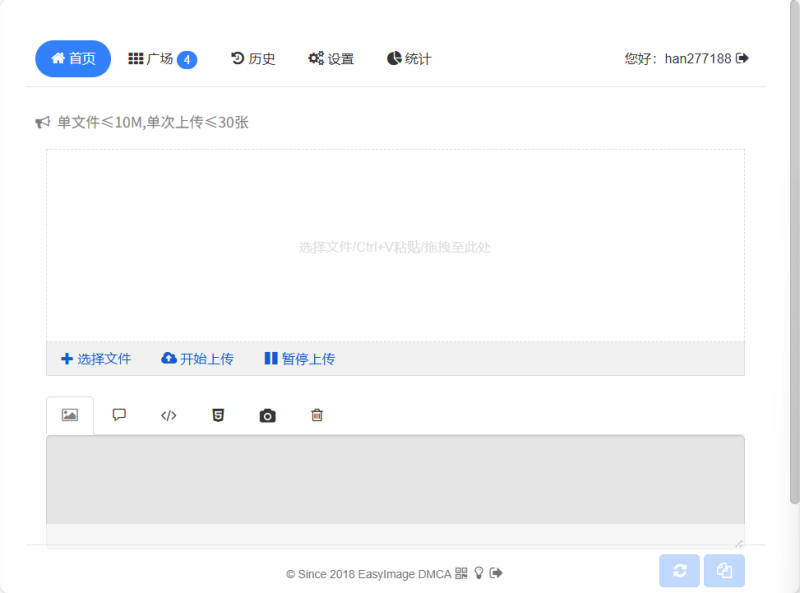
Task: Click 选择文件 to choose files
Action: point(96,359)
